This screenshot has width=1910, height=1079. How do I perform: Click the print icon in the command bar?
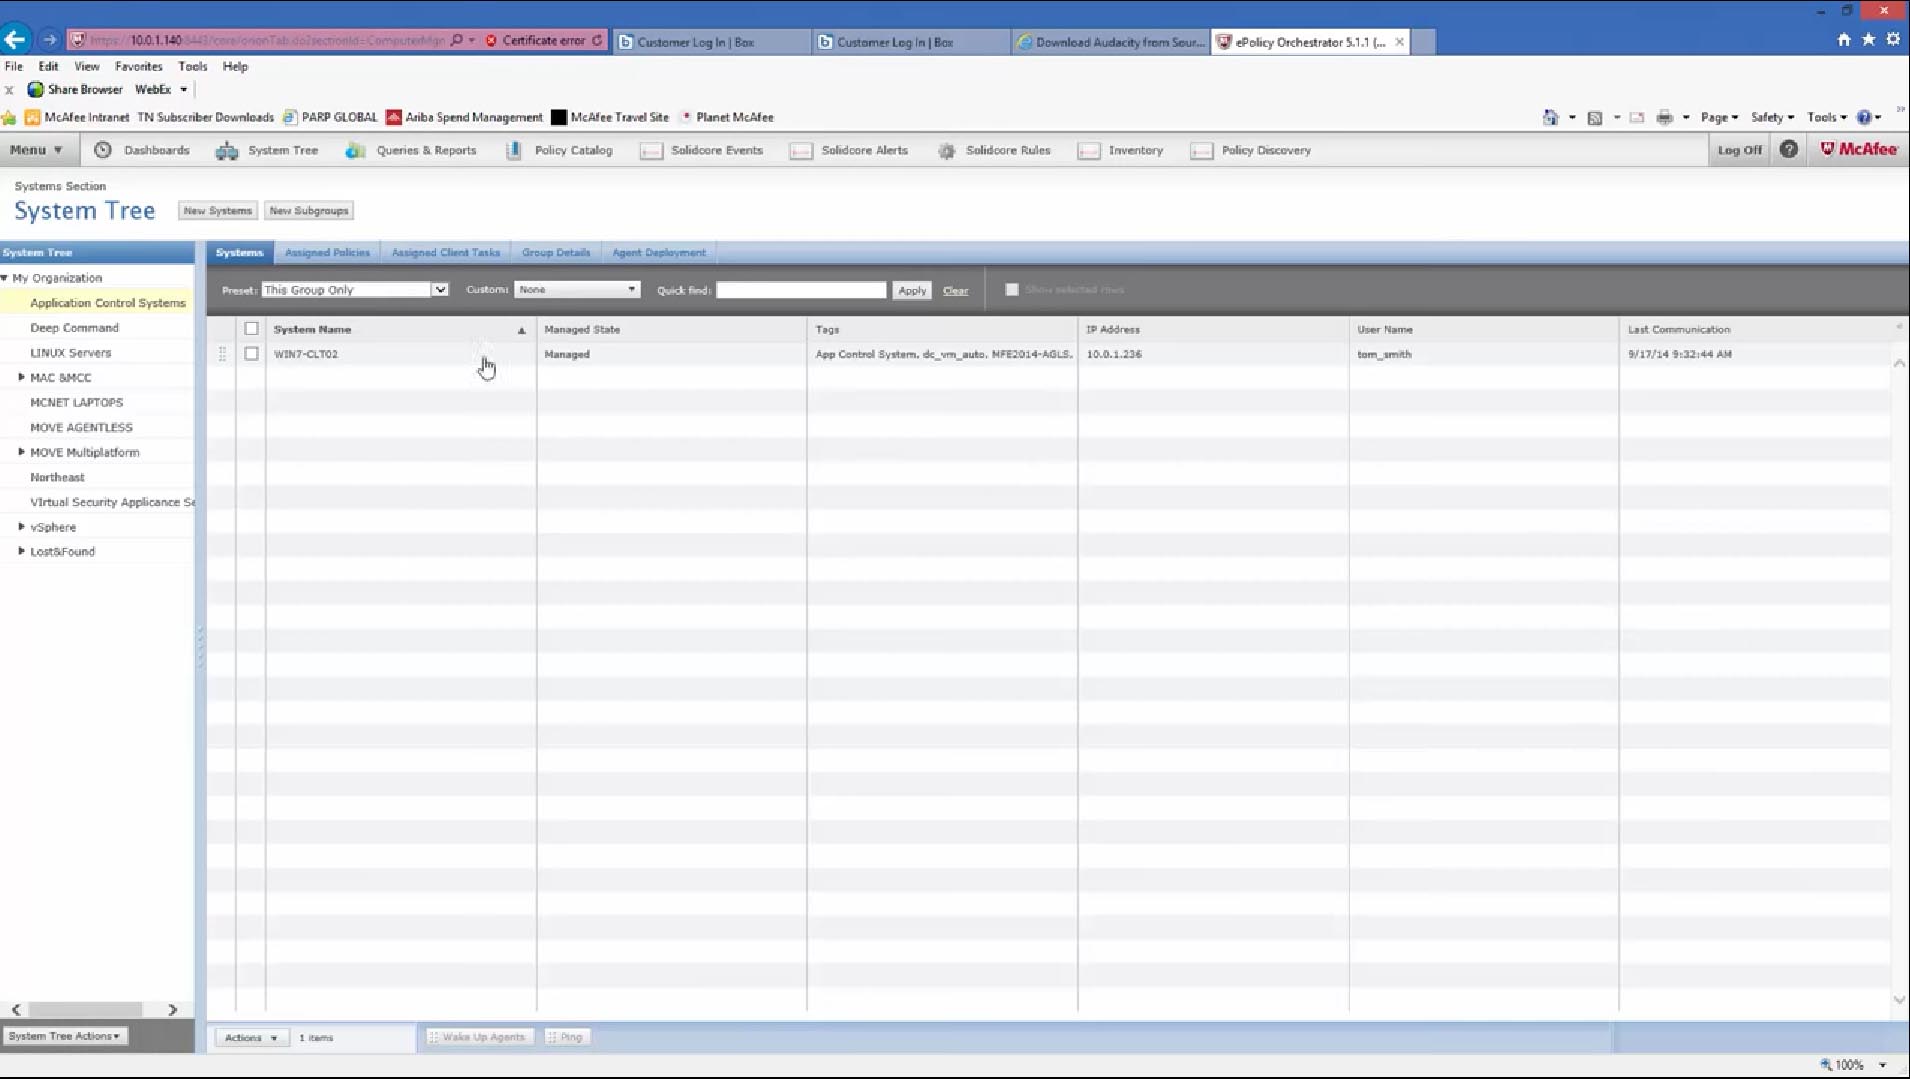pos(1664,117)
